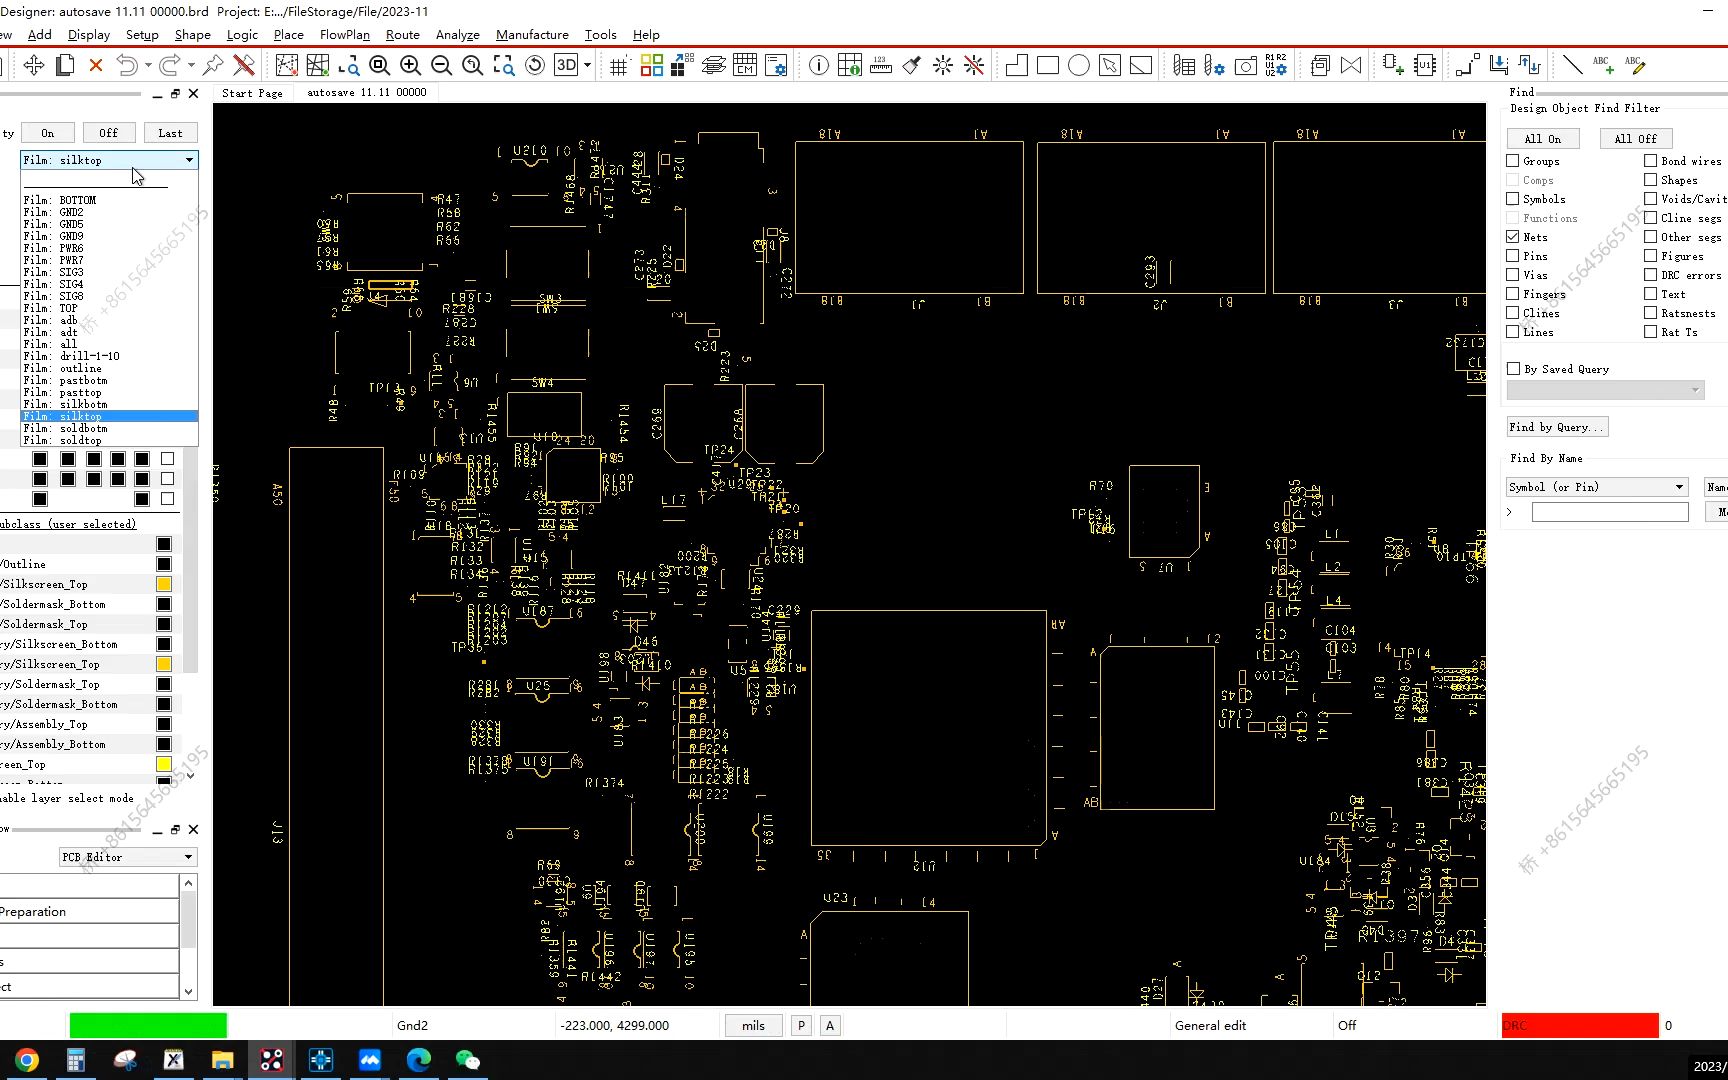Click the Add Text ABC plus icon
The height and width of the screenshot is (1080, 1728).
pyautogui.click(x=1603, y=66)
